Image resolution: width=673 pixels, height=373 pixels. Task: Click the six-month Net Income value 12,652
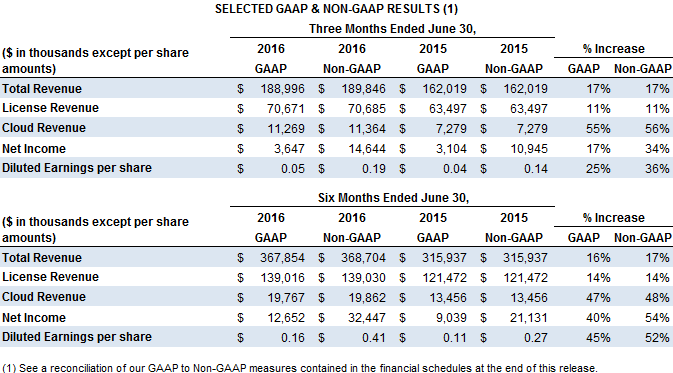[286, 318]
